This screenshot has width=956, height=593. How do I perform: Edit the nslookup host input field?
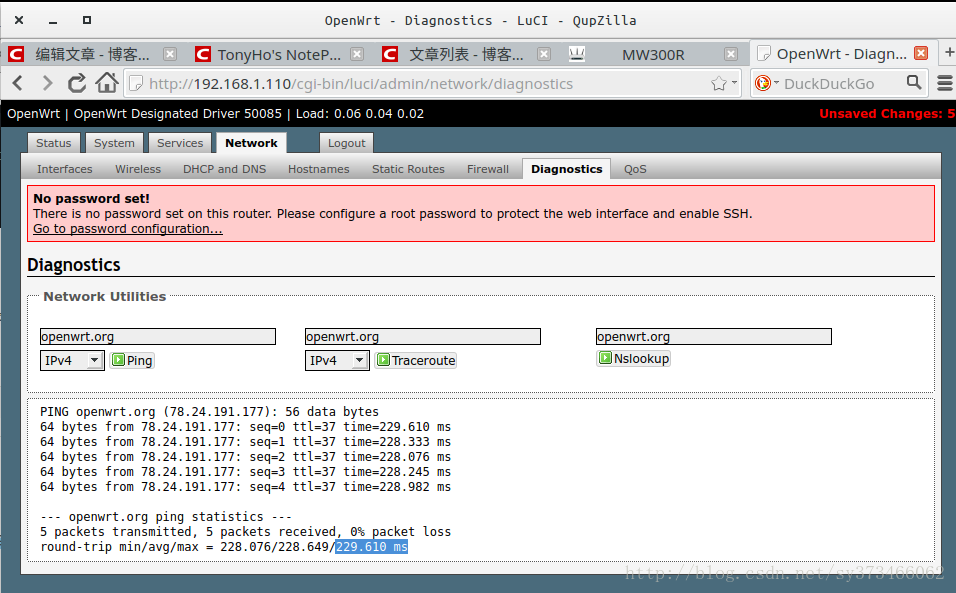(713, 336)
